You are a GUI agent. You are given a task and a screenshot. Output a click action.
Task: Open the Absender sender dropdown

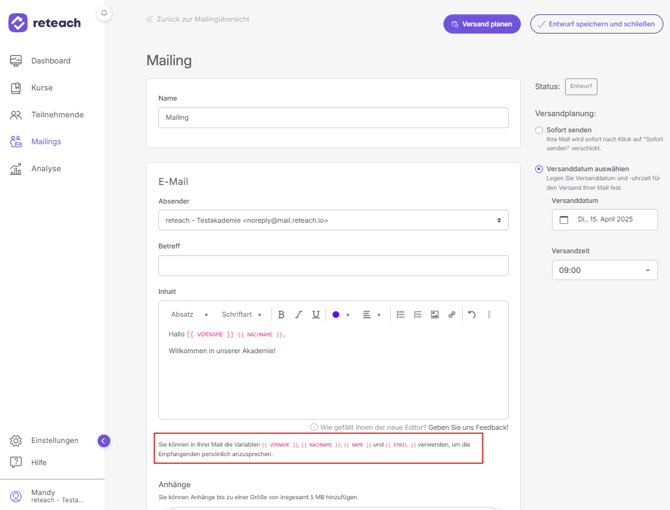[x=333, y=220]
